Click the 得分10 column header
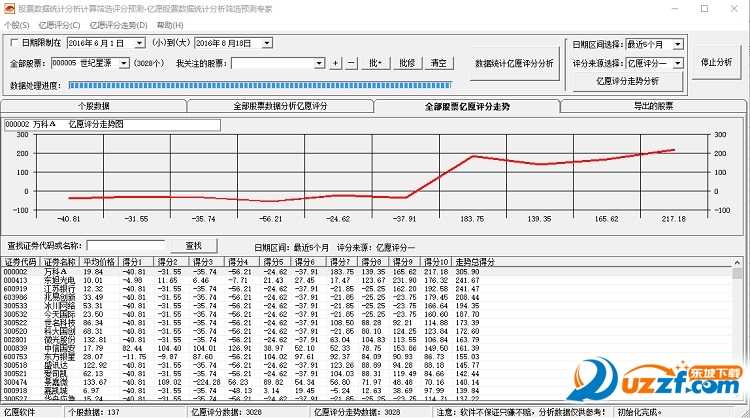Viewport: 750px width, 418px height. pos(436,262)
